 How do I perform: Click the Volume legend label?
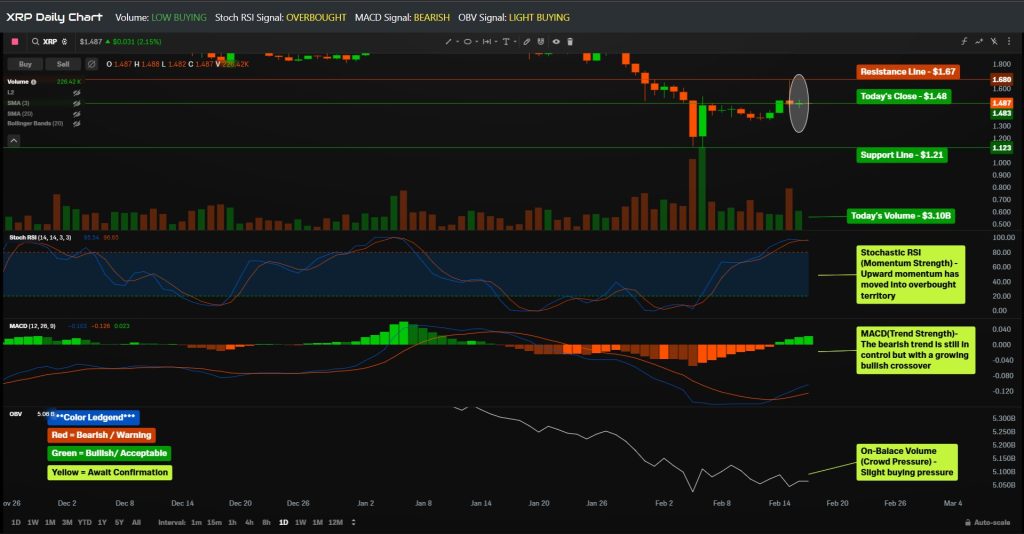(18, 82)
